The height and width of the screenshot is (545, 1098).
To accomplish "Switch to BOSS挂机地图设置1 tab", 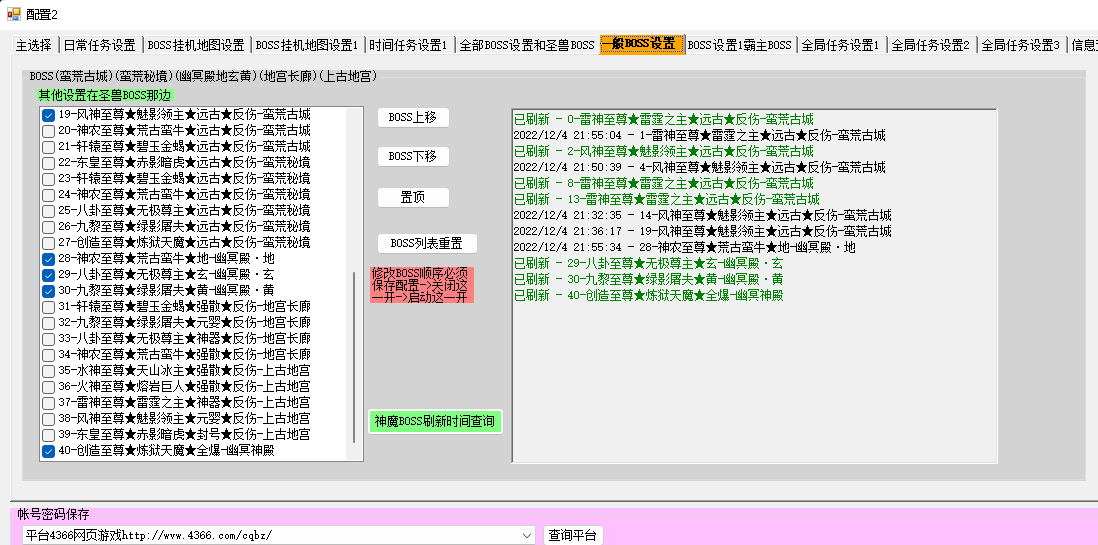I will click(x=307, y=46).
